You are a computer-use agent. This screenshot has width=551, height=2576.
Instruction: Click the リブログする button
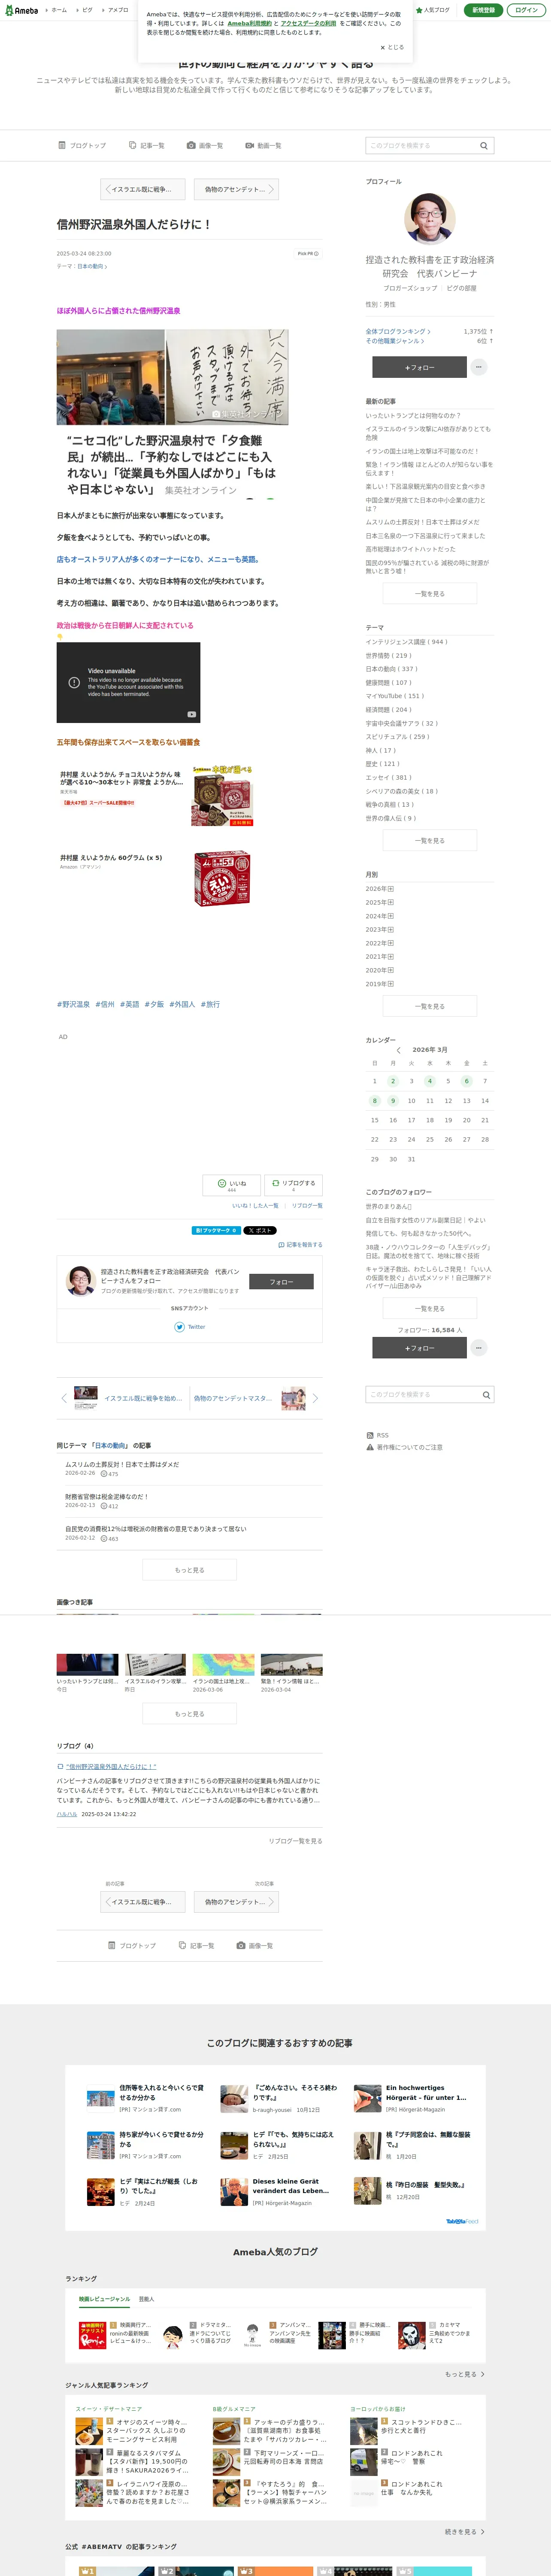(294, 1185)
